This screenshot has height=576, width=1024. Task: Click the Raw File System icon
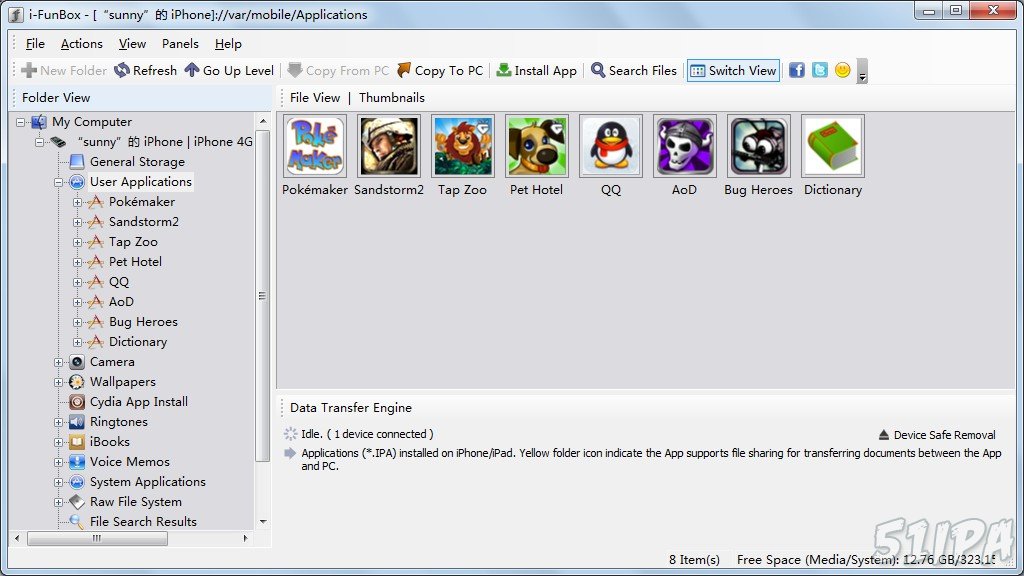click(76, 502)
